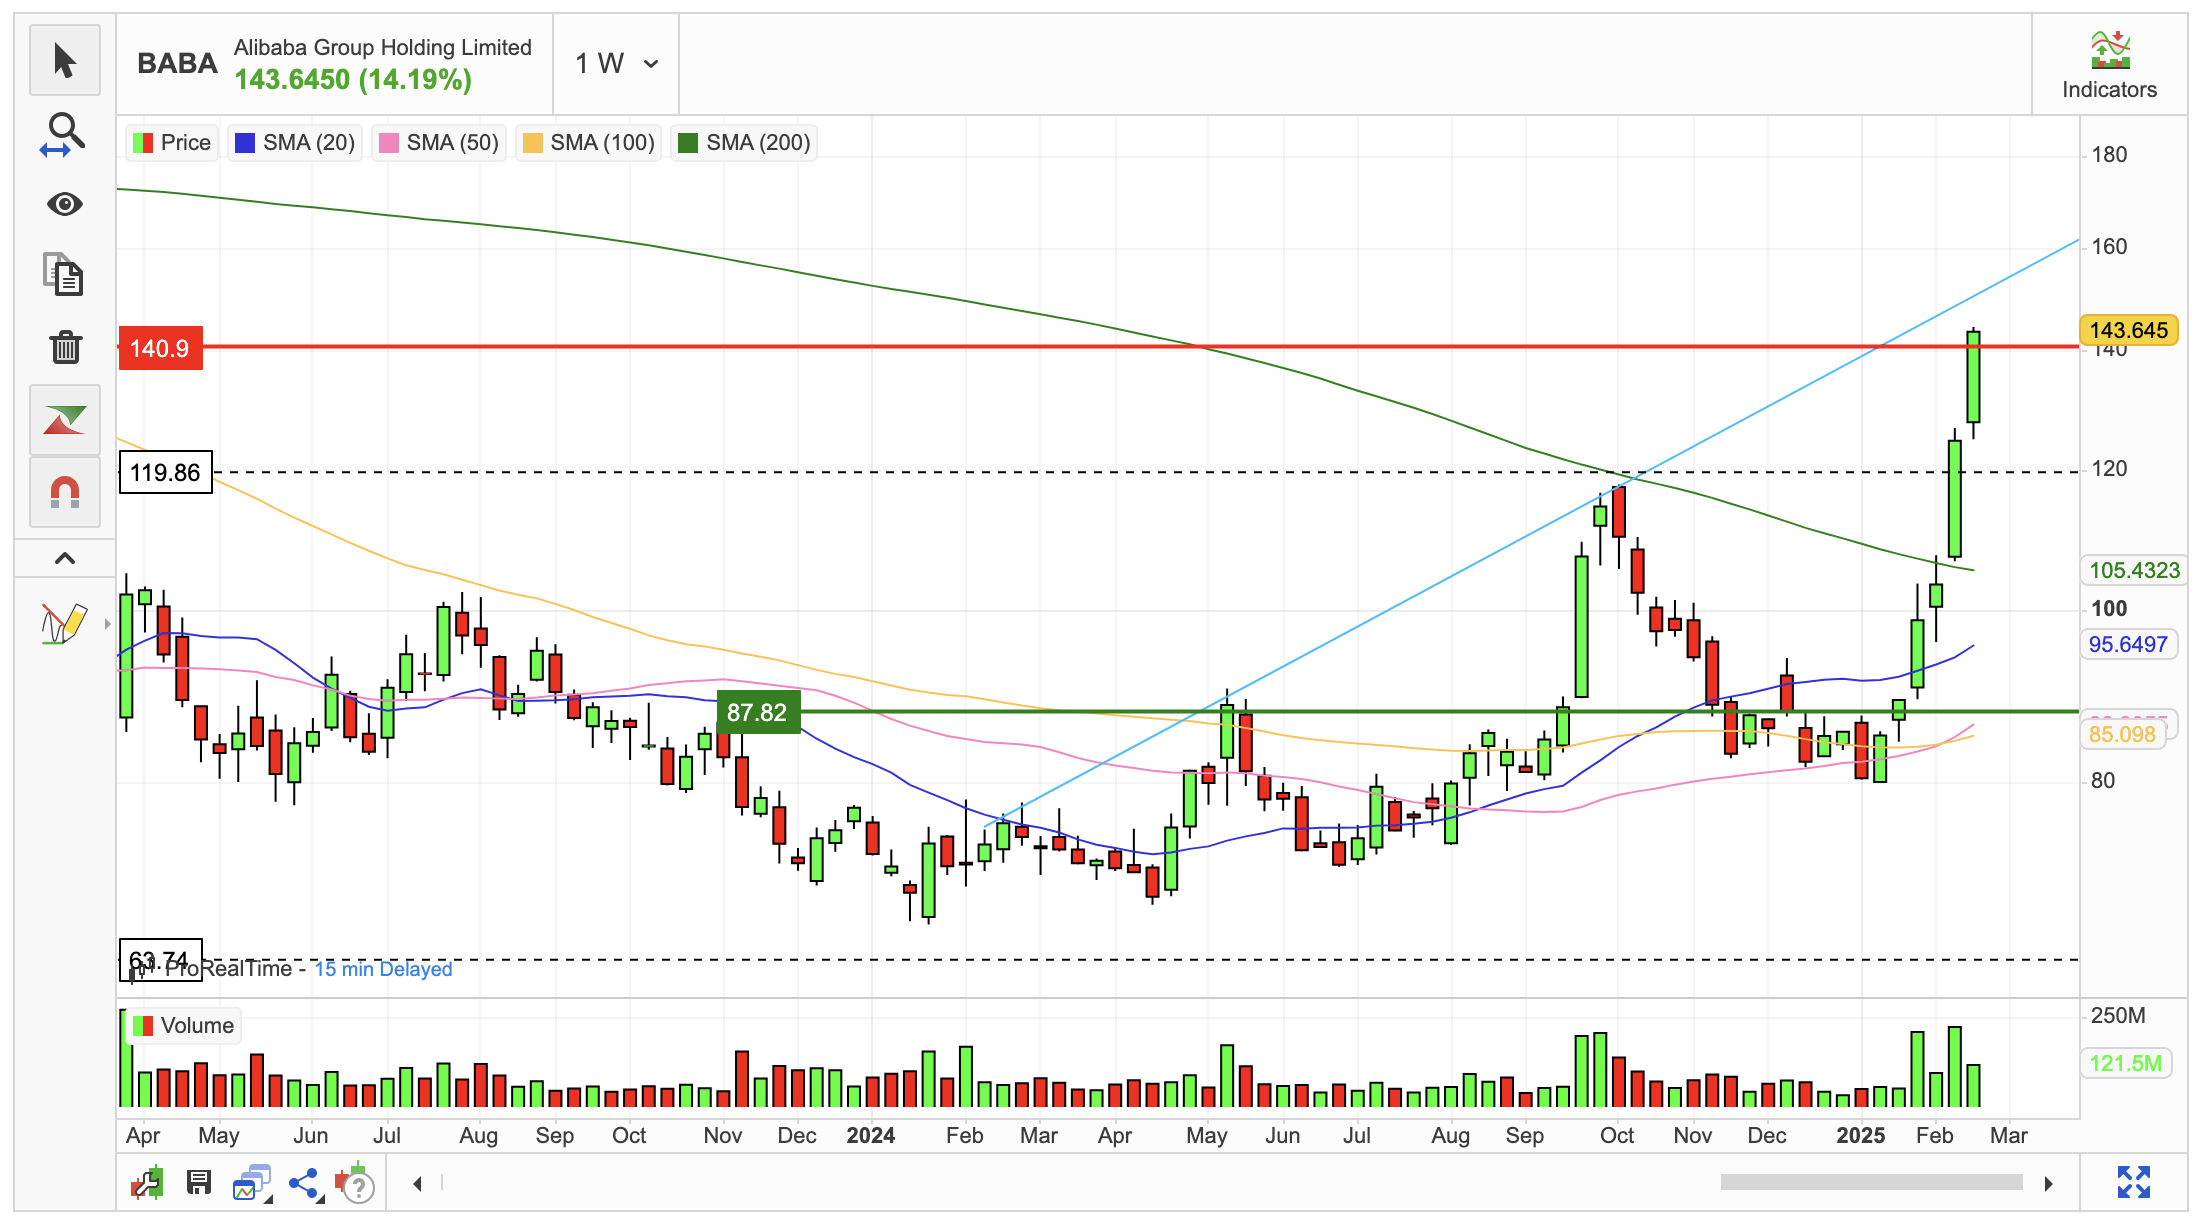Select the pencil drawing tools icon

click(63, 623)
